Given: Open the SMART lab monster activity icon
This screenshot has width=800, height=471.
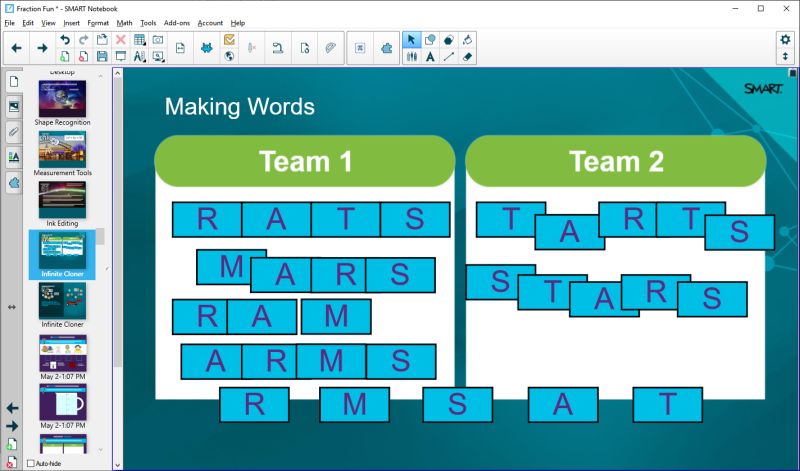Looking at the screenshot, I should click(207, 48).
